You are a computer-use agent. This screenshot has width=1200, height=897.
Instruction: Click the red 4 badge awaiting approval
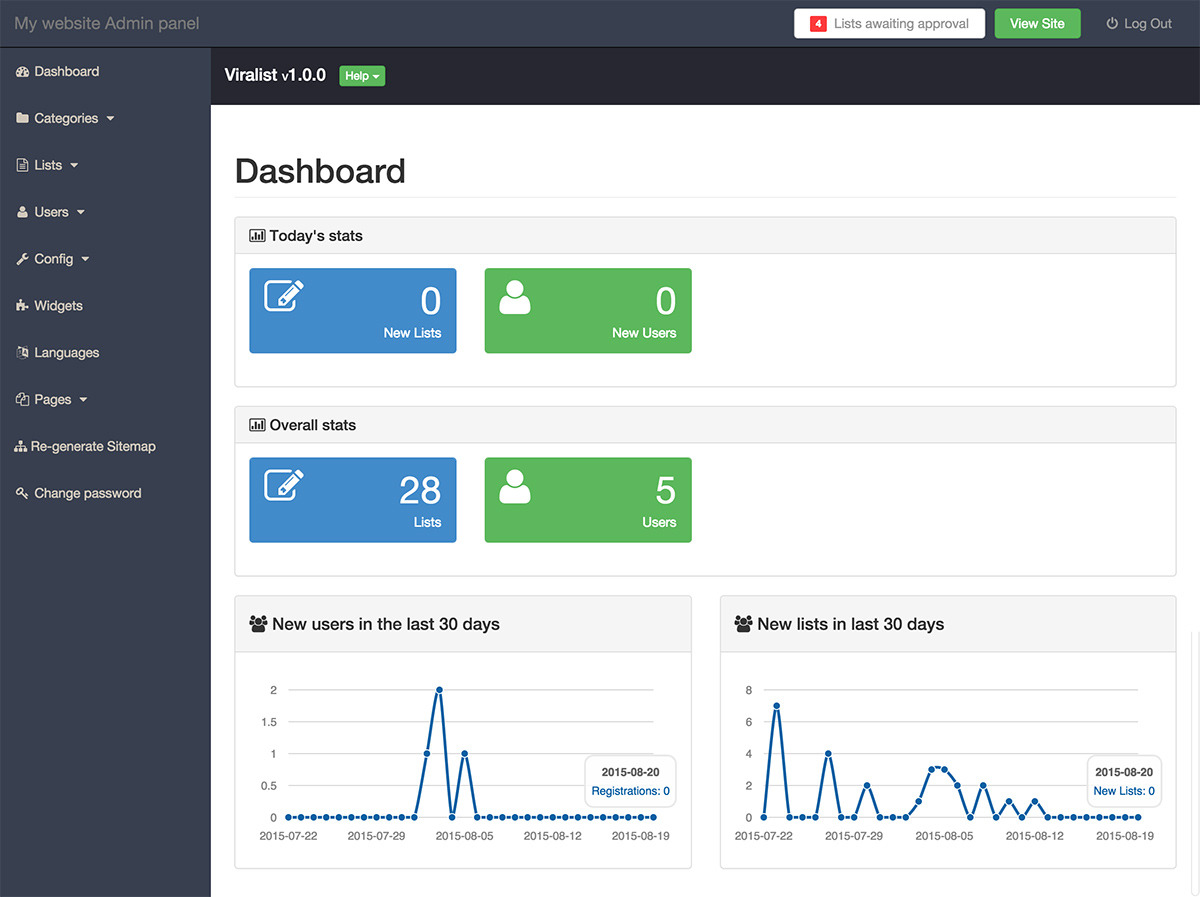(818, 23)
